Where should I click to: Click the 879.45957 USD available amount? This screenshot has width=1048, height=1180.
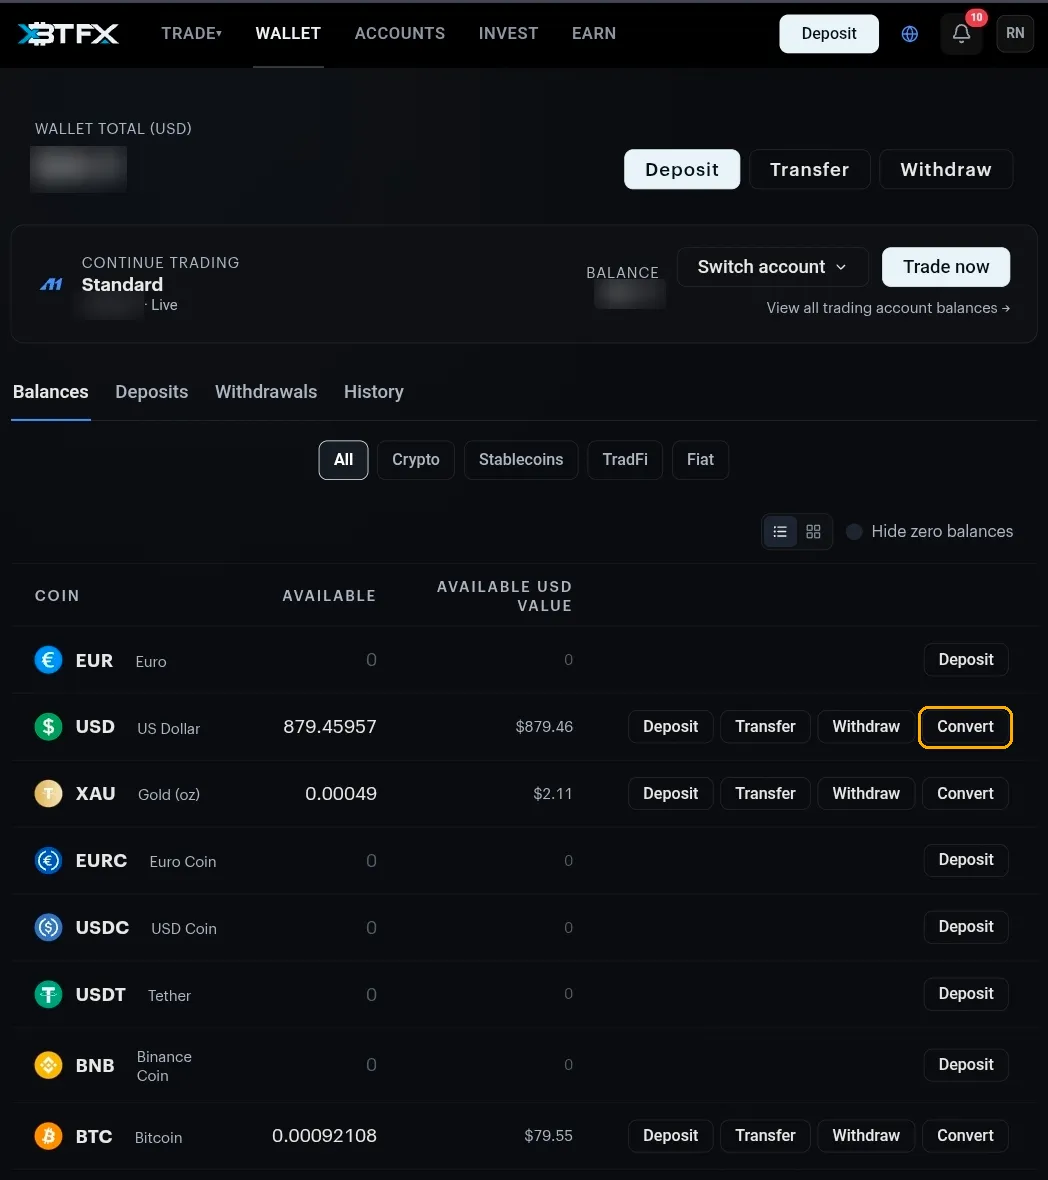(330, 727)
